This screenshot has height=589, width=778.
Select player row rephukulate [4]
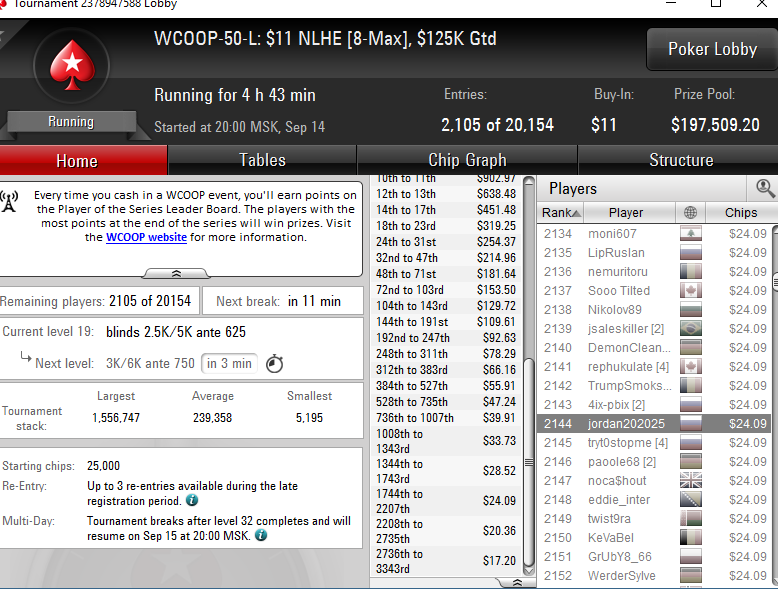click(x=654, y=367)
